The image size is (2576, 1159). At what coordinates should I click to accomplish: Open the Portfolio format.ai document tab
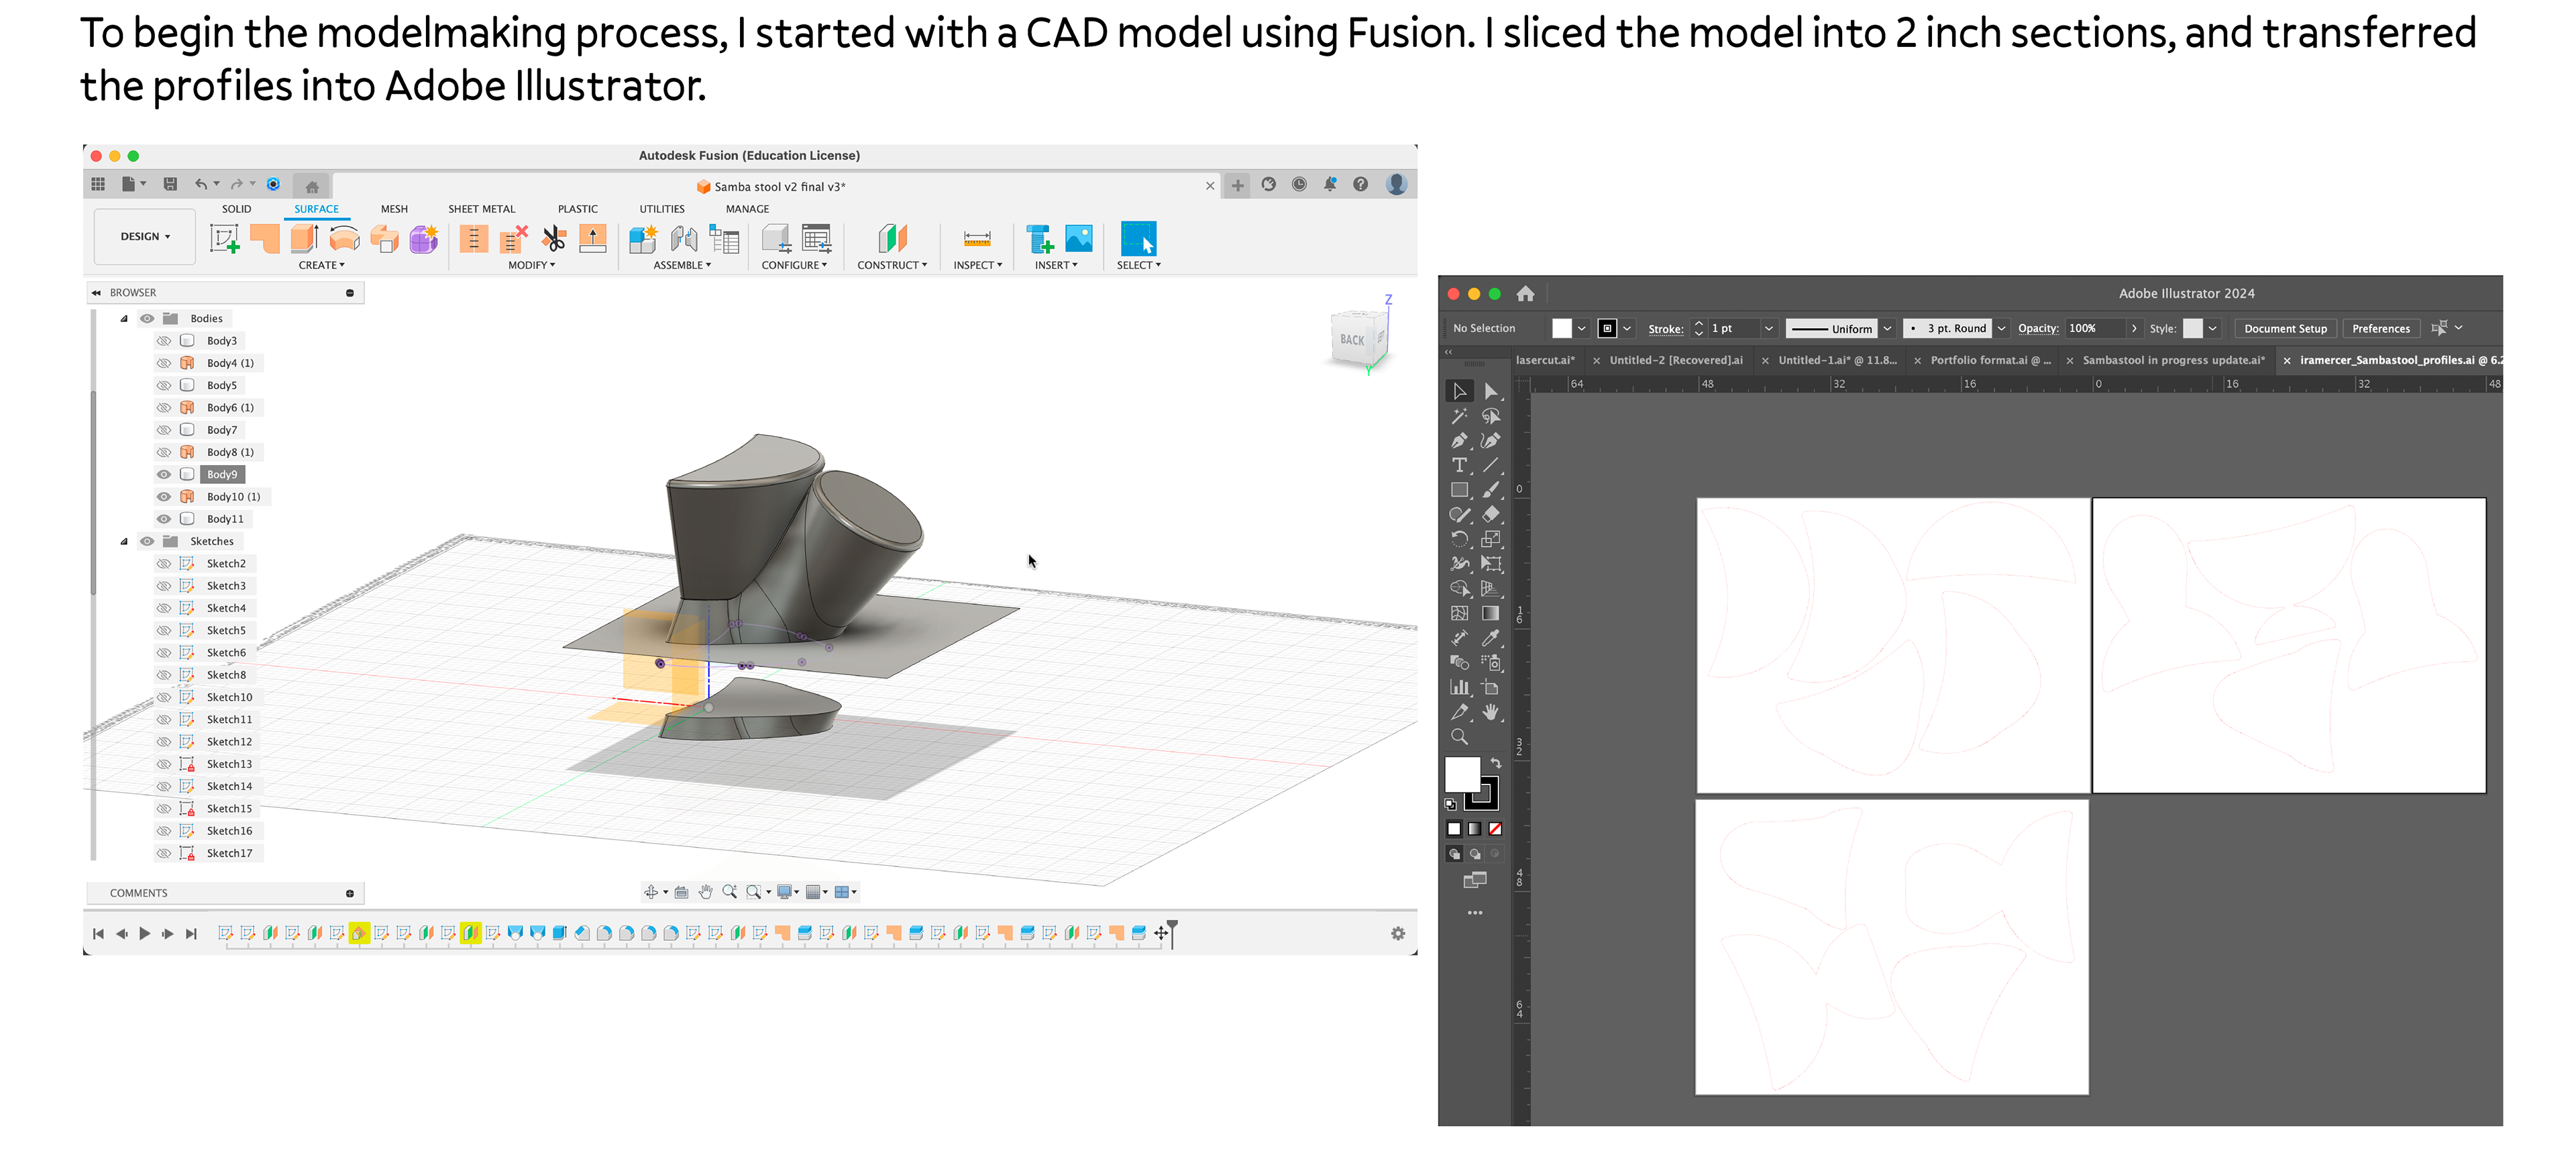click(1989, 360)
